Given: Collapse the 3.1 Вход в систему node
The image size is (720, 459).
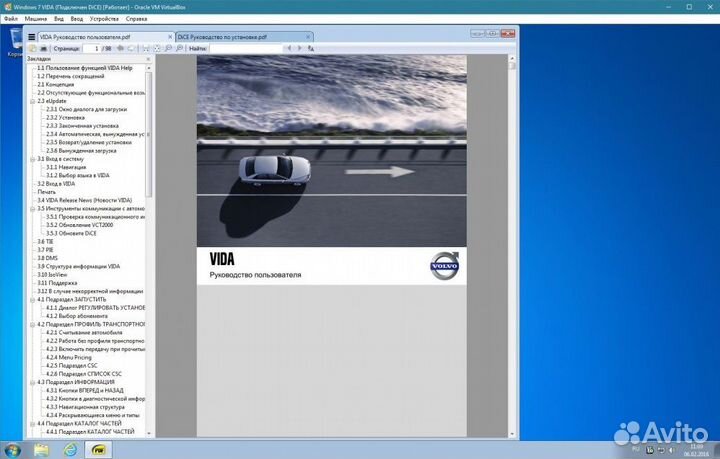Looking at the screenshot, I should pos(34,158).
